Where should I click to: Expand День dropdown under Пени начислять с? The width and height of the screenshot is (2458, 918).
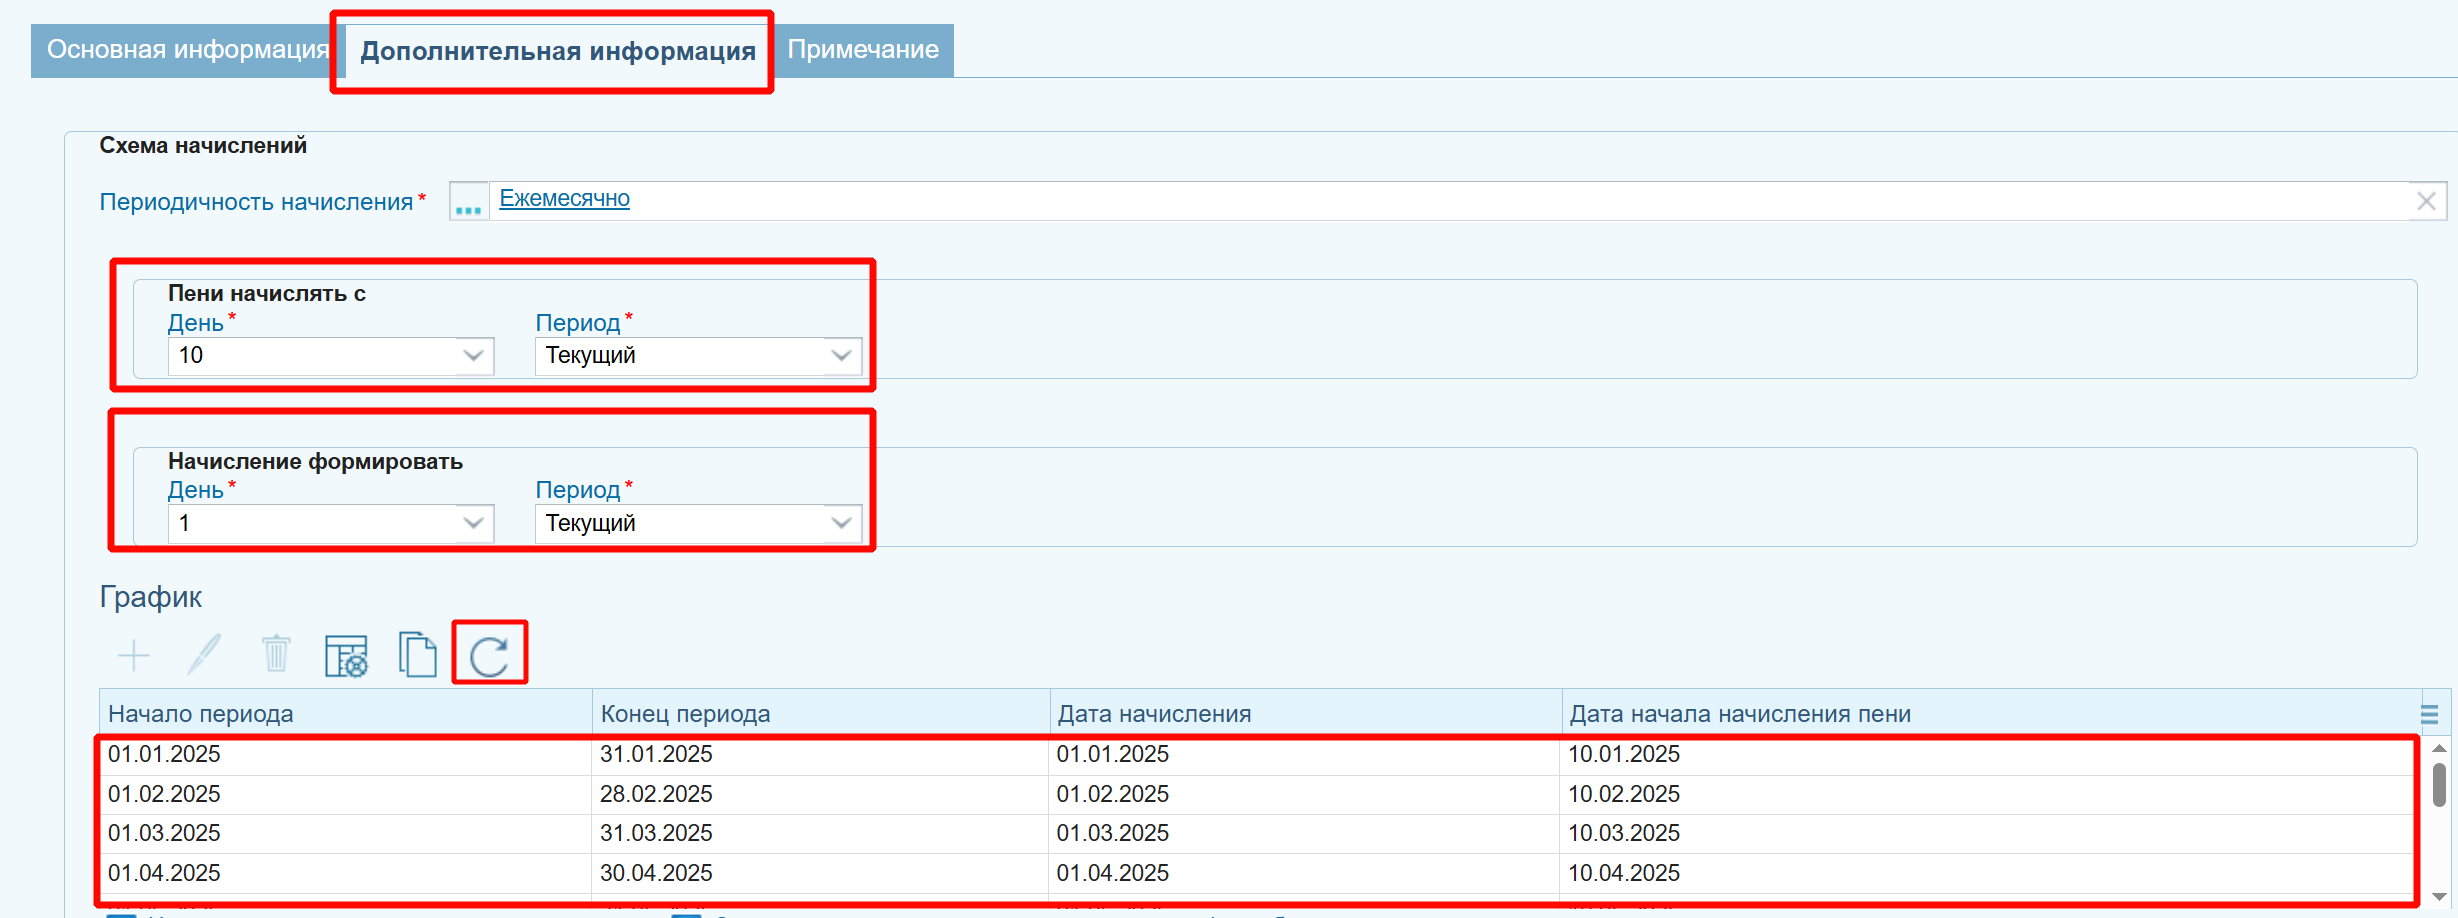(473, 356)
